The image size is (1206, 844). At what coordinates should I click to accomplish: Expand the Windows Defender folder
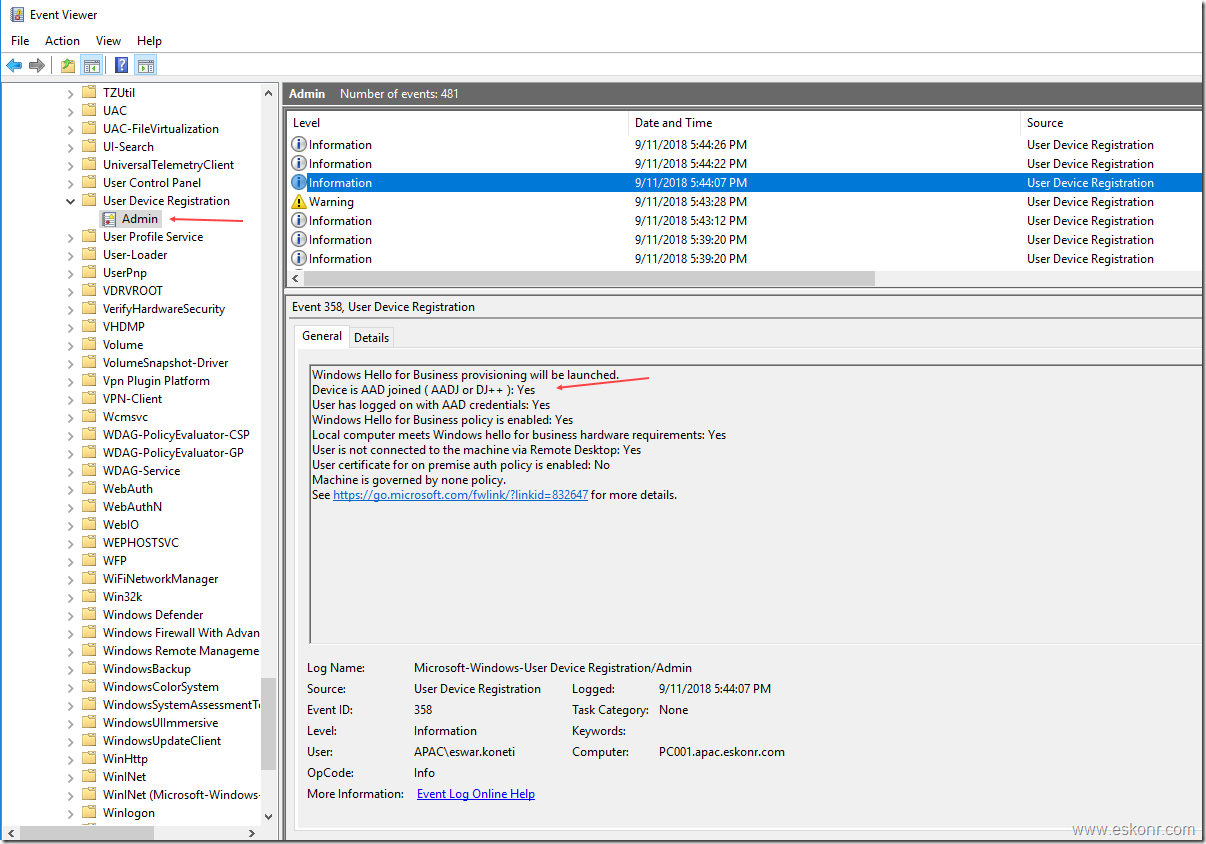[71, 615]
